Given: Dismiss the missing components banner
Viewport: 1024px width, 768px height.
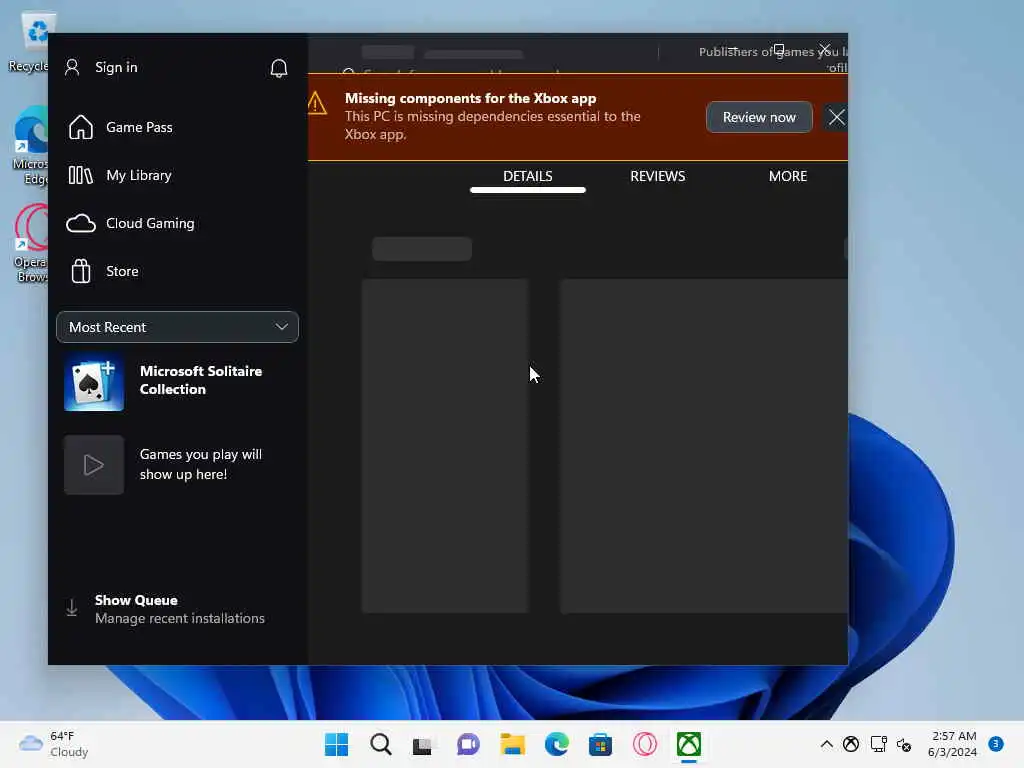Looking at the screenshot, I should 836,118.
